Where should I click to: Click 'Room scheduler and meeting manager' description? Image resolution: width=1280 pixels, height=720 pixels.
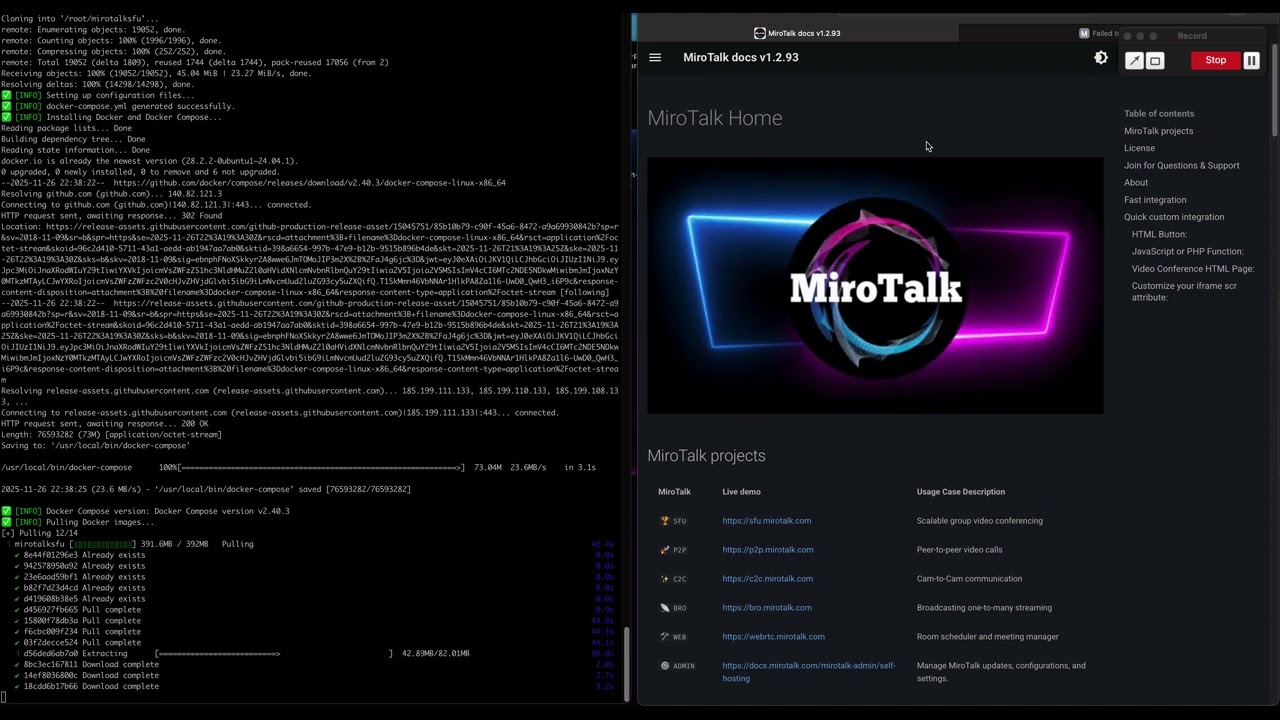[987, 636]
